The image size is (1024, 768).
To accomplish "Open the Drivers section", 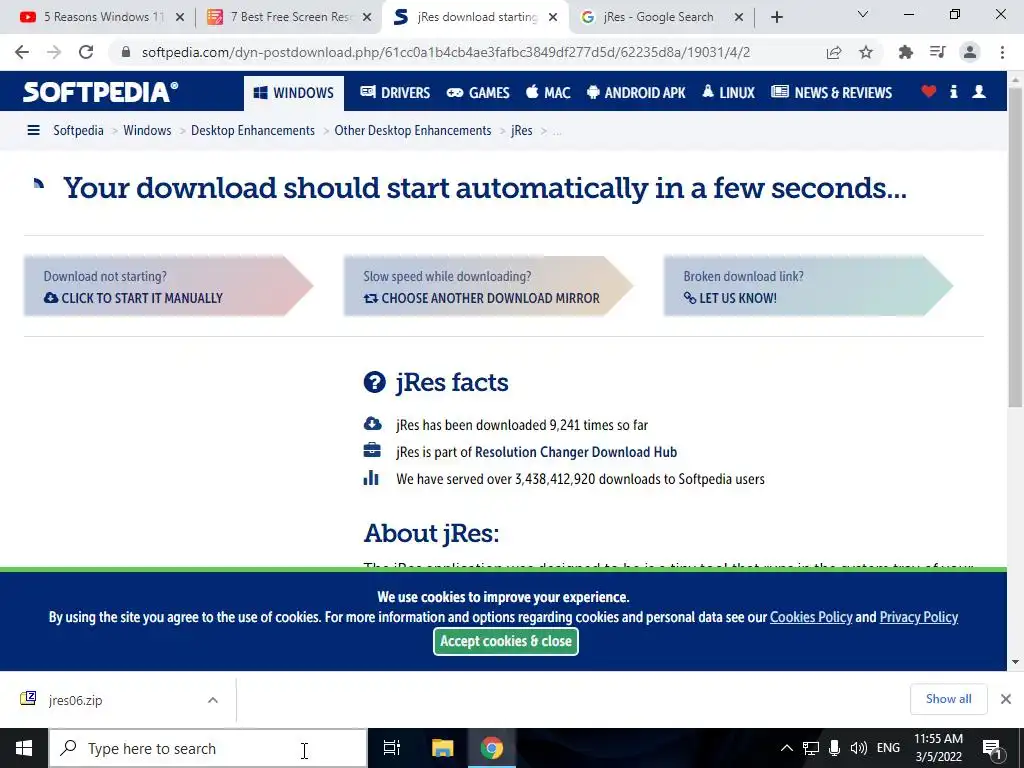I will [395, 93].
